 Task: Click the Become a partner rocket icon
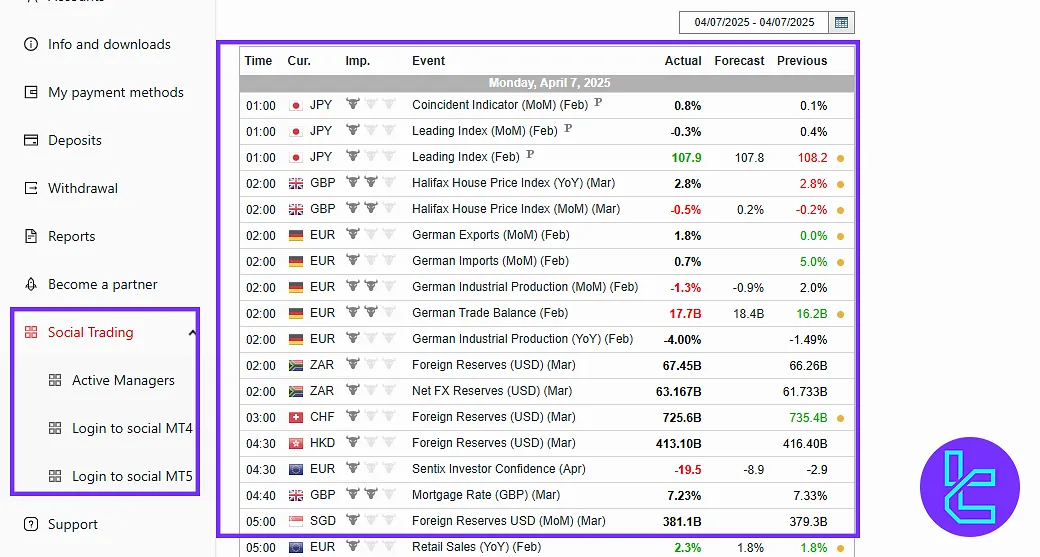point(30,284)
